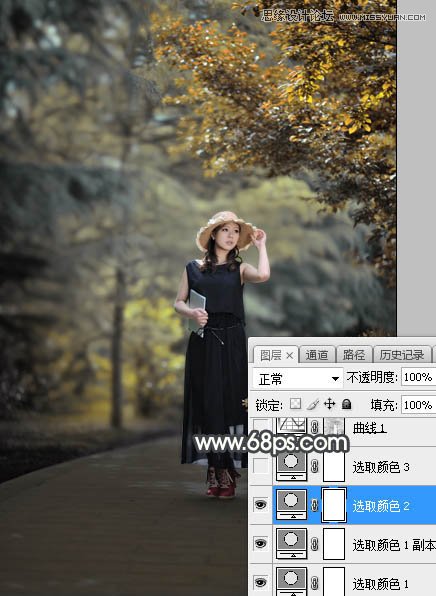Open the 正常 blend mode dropdown

[x=298, y=379]
